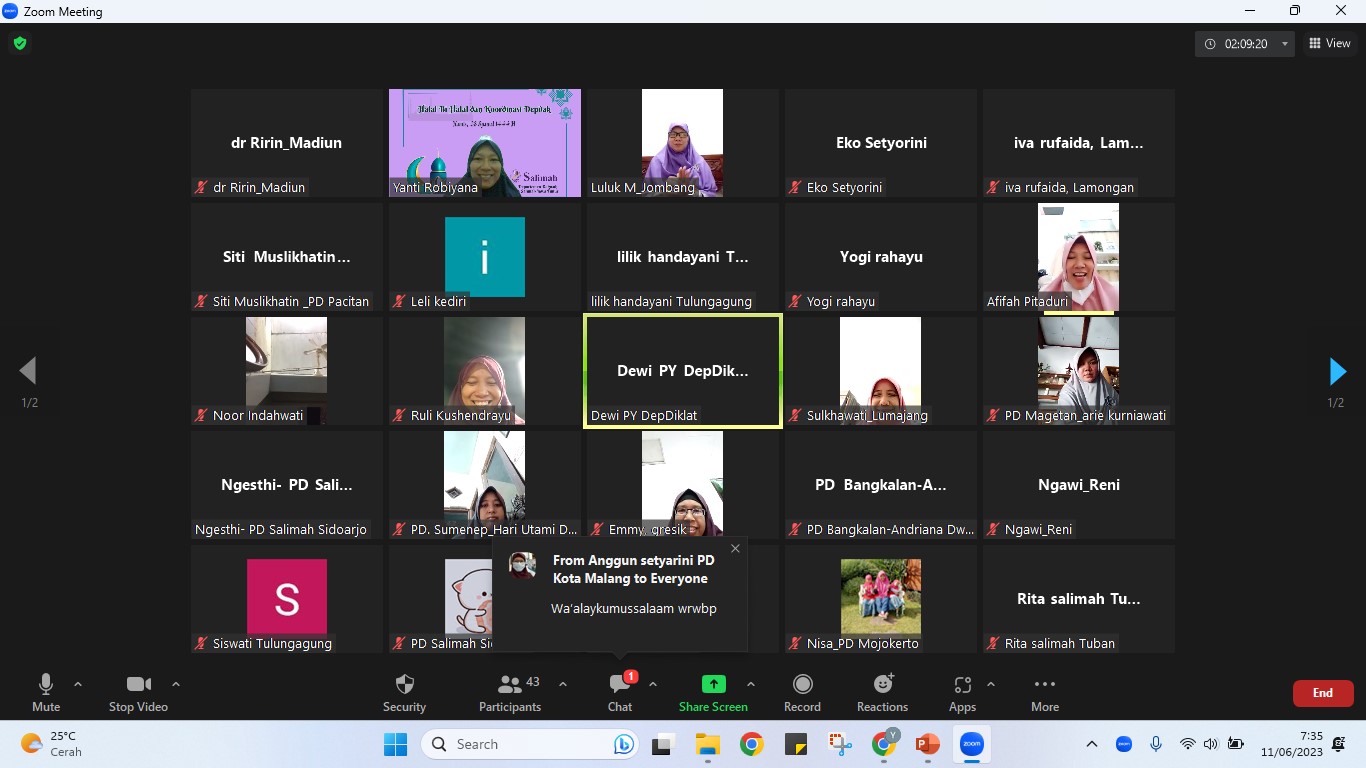The width and height of the screenshot is (1366, 768).
Task: Start recording the meeting
Action: tap(802, 693)
